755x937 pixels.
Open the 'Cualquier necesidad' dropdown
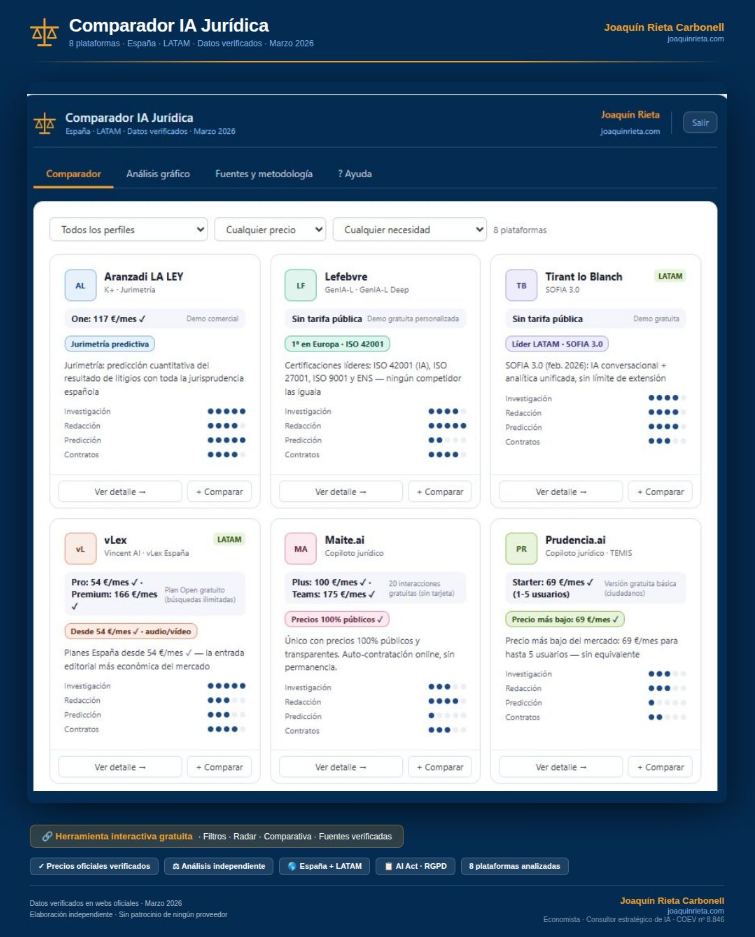pos(409,230)
